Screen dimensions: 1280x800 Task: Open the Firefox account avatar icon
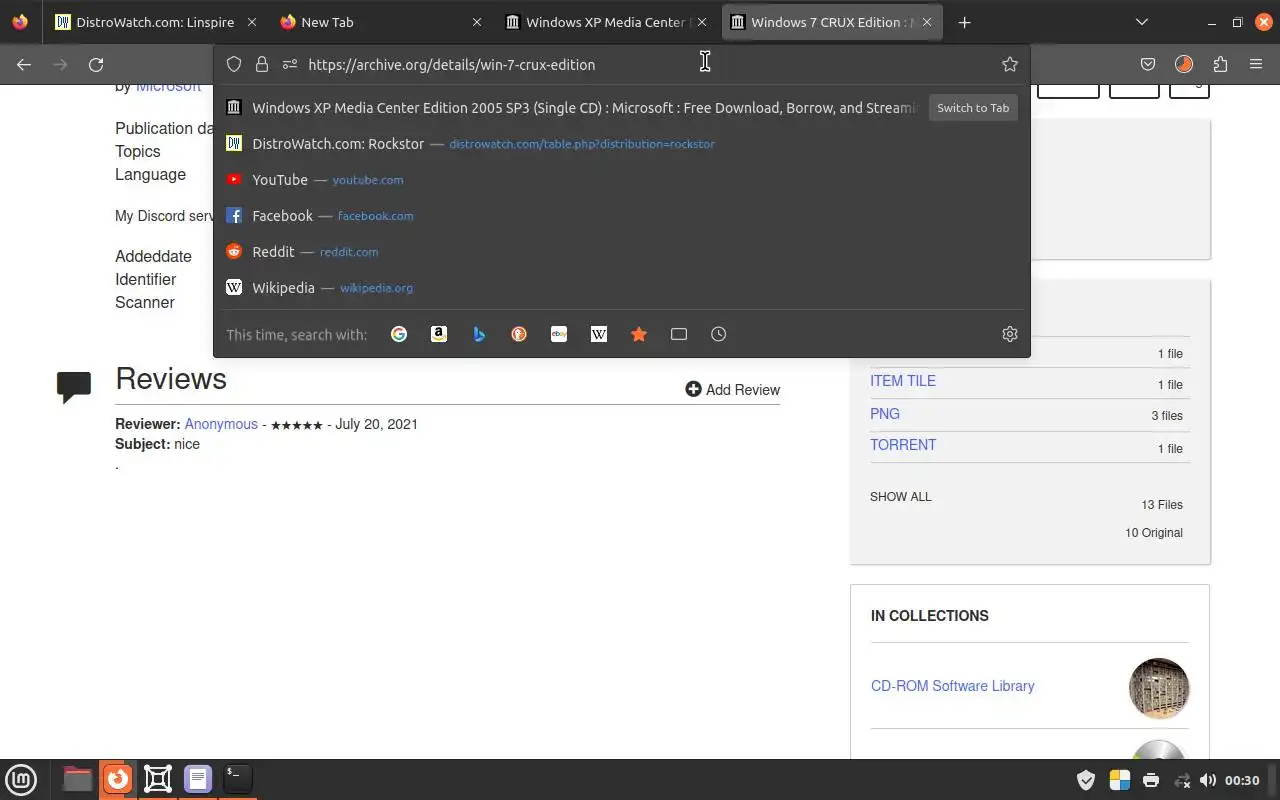[1184, 64]
